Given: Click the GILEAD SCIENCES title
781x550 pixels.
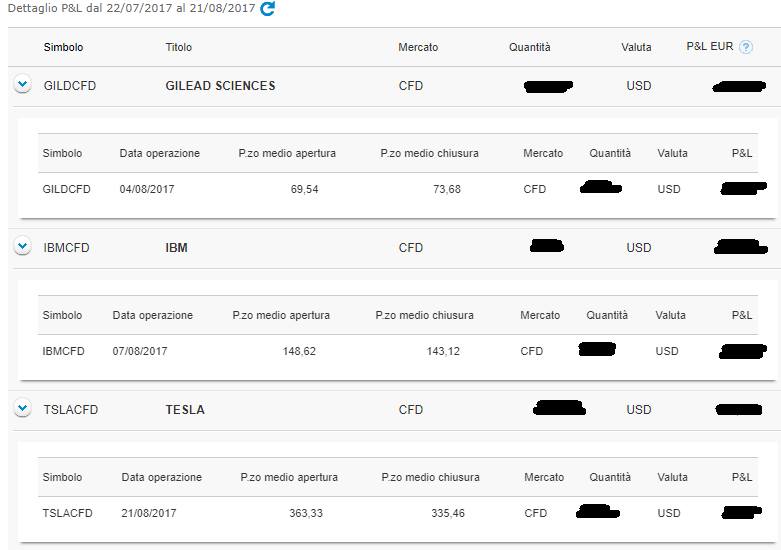Looking at the screenshot, I should pyautogui.click(x=220, y=86).
